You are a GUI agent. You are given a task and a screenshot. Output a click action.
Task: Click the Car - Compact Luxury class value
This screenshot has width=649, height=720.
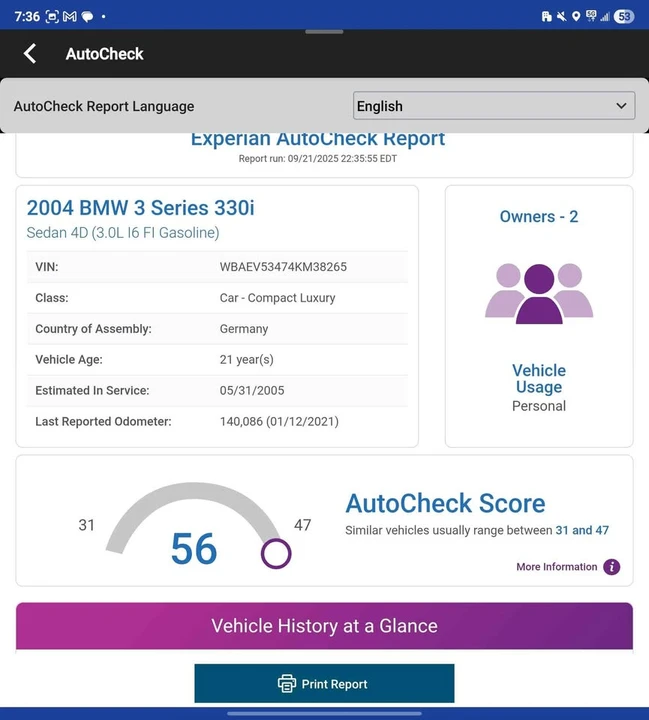pyautogui.click(x=277, y=298)
